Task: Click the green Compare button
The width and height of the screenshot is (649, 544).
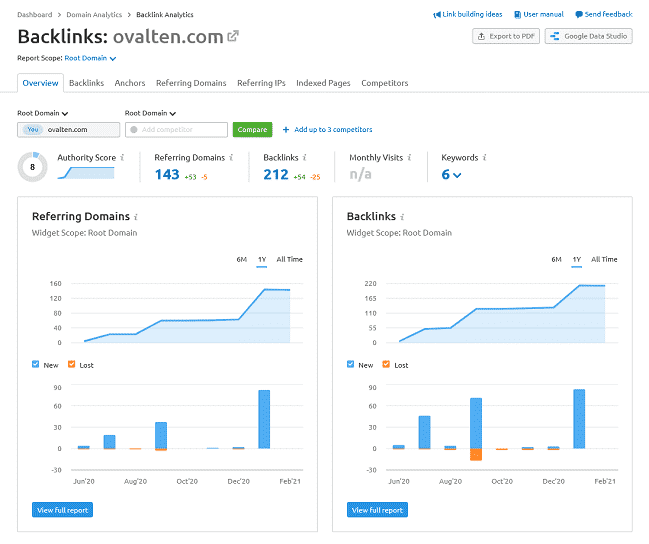Action: [252, 130]
